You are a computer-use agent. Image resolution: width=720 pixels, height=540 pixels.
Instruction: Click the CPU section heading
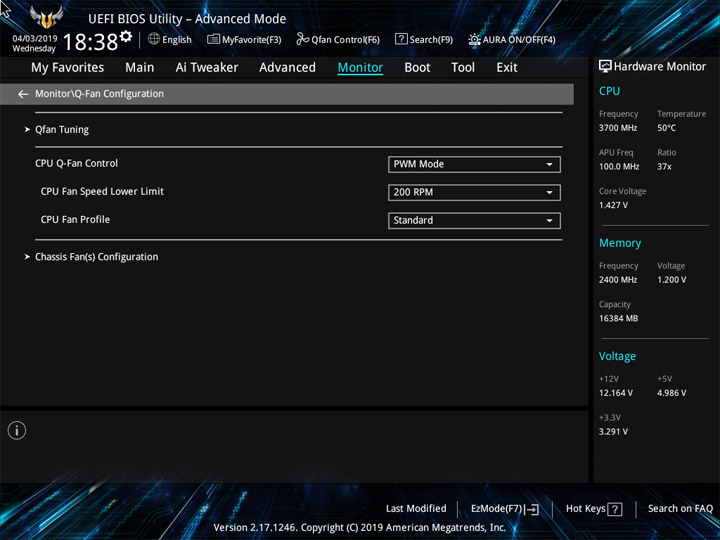point(609,91)
